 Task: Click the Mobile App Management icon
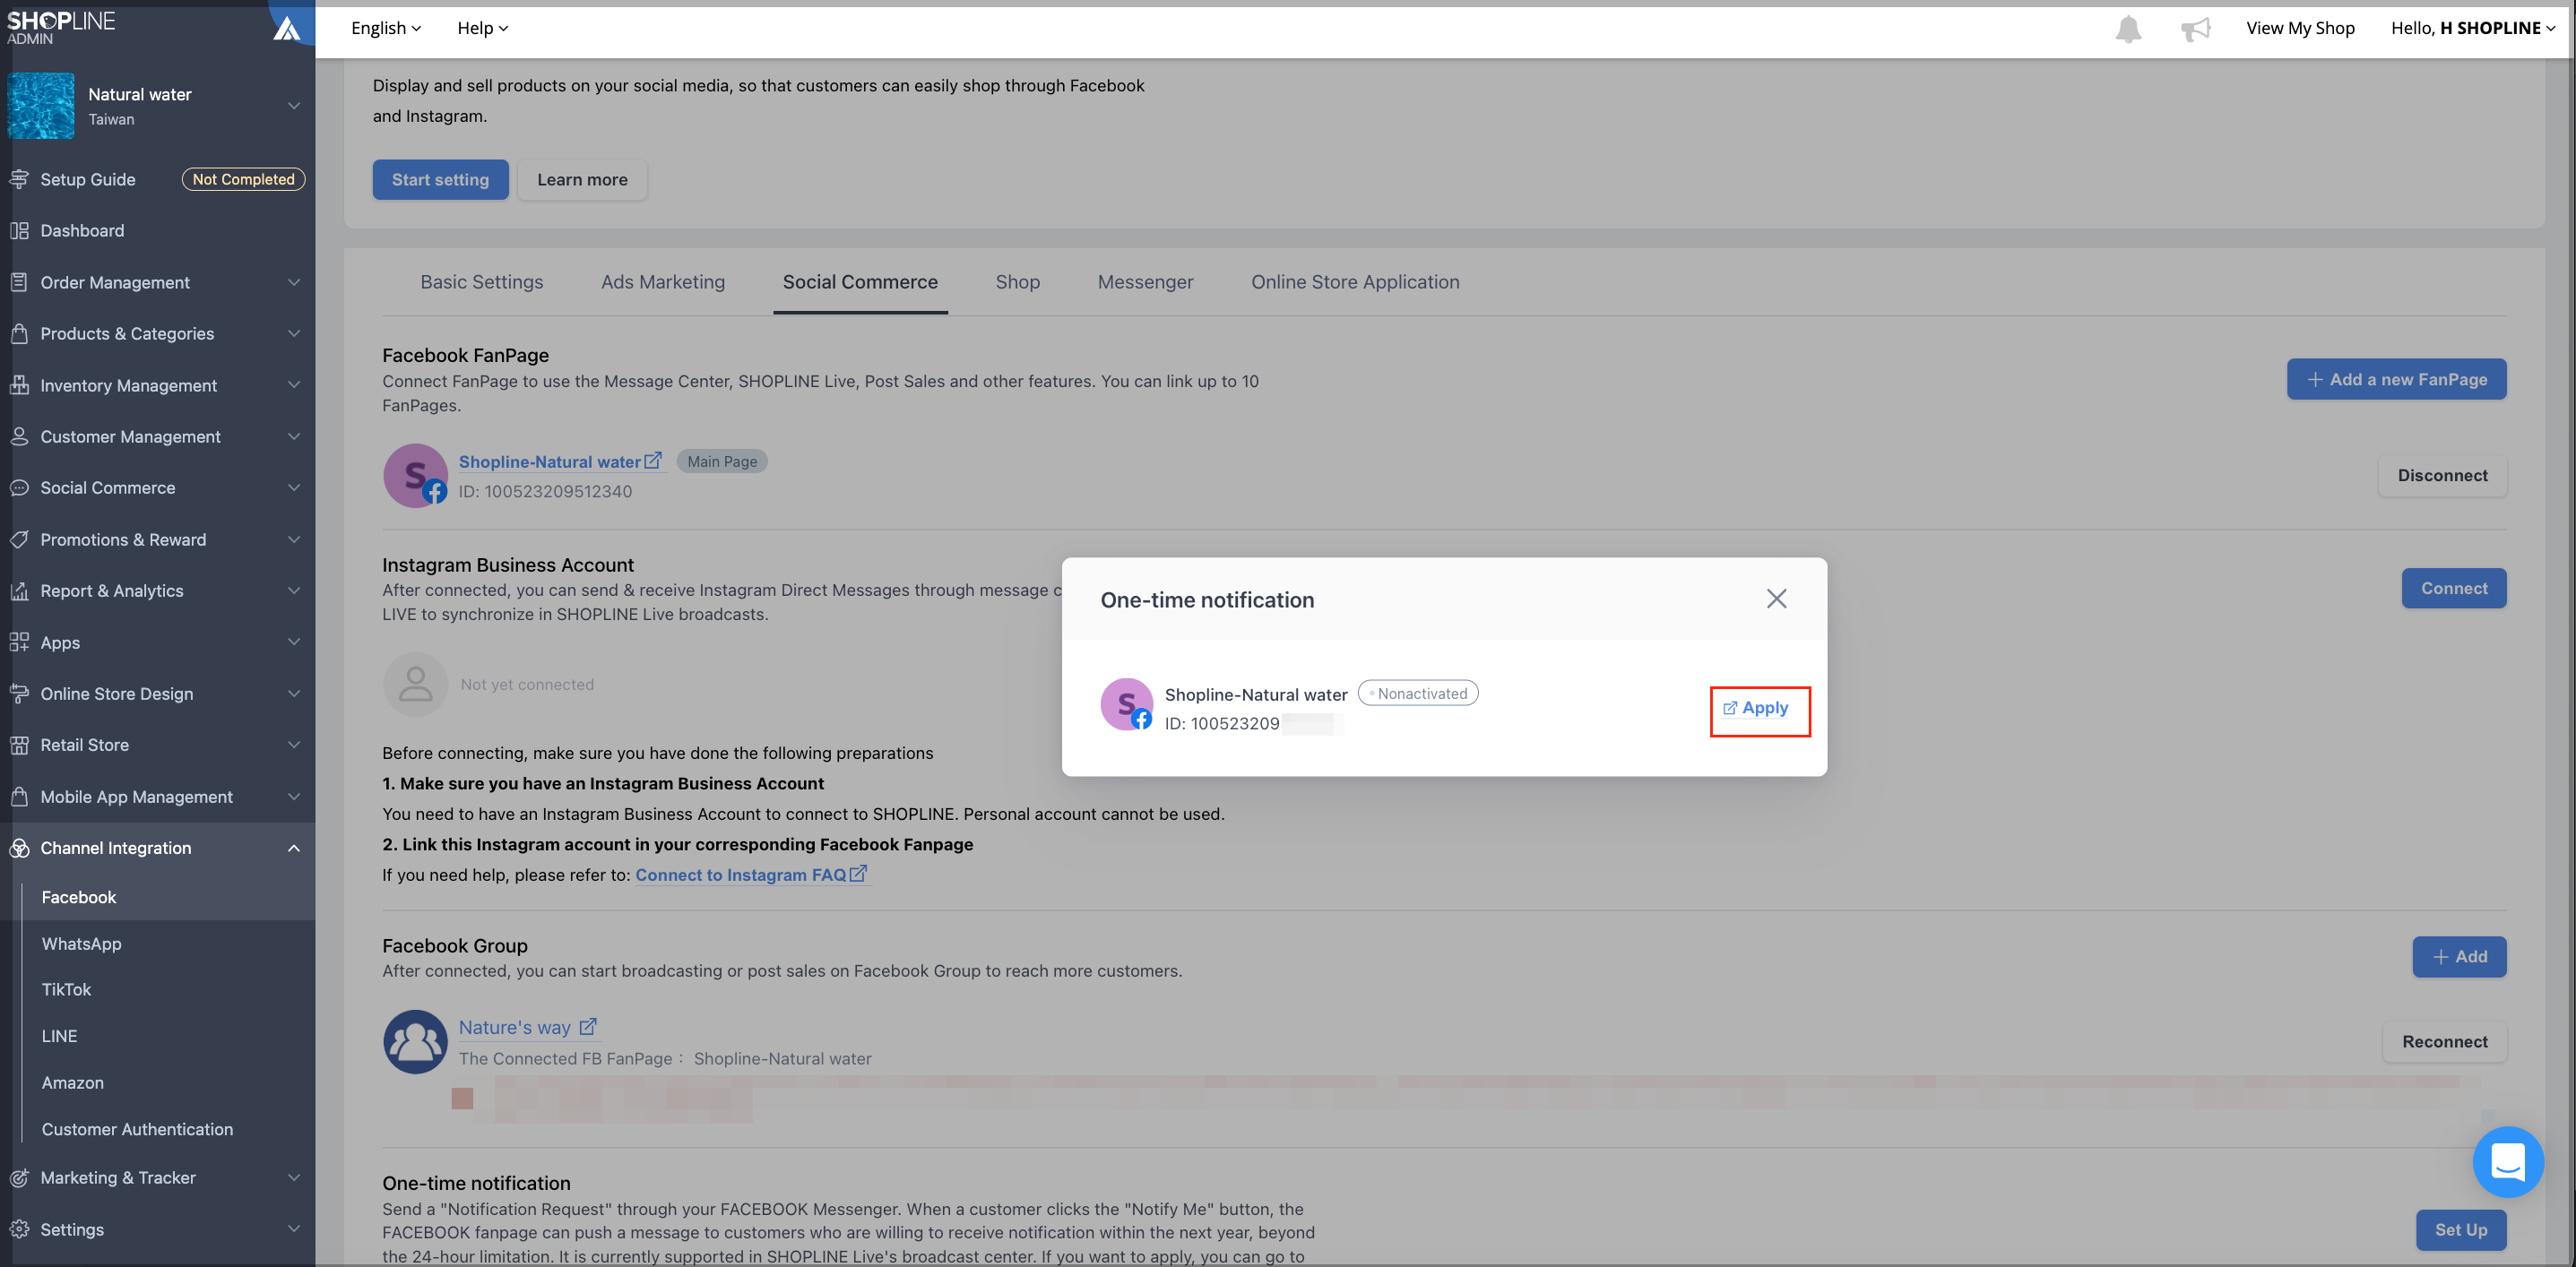coord(19,797)
